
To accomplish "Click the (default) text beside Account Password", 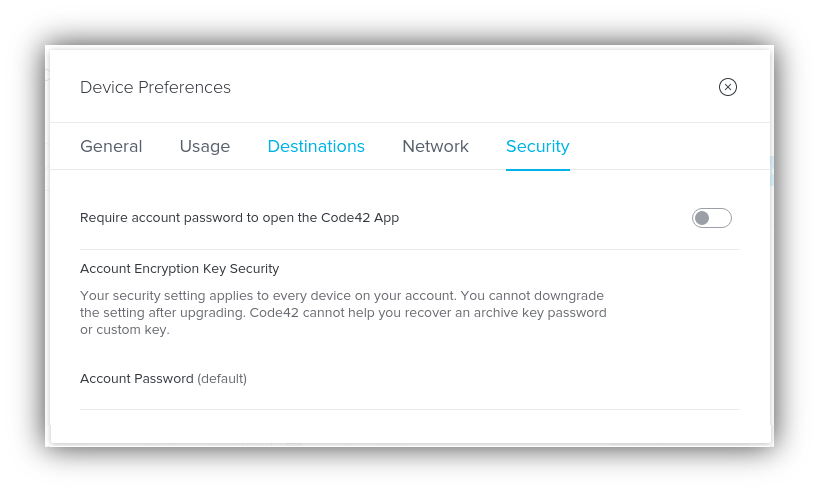I will click(x=222, y=378).
